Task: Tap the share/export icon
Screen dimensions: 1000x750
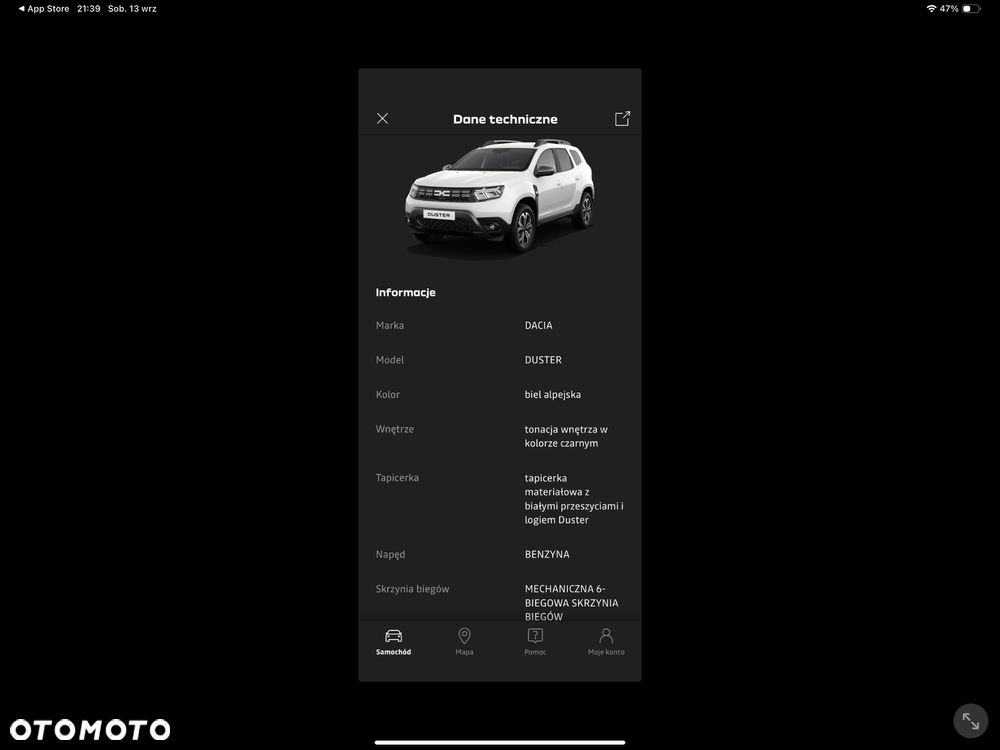Action: pyautogui.click(x=622, y=119)
